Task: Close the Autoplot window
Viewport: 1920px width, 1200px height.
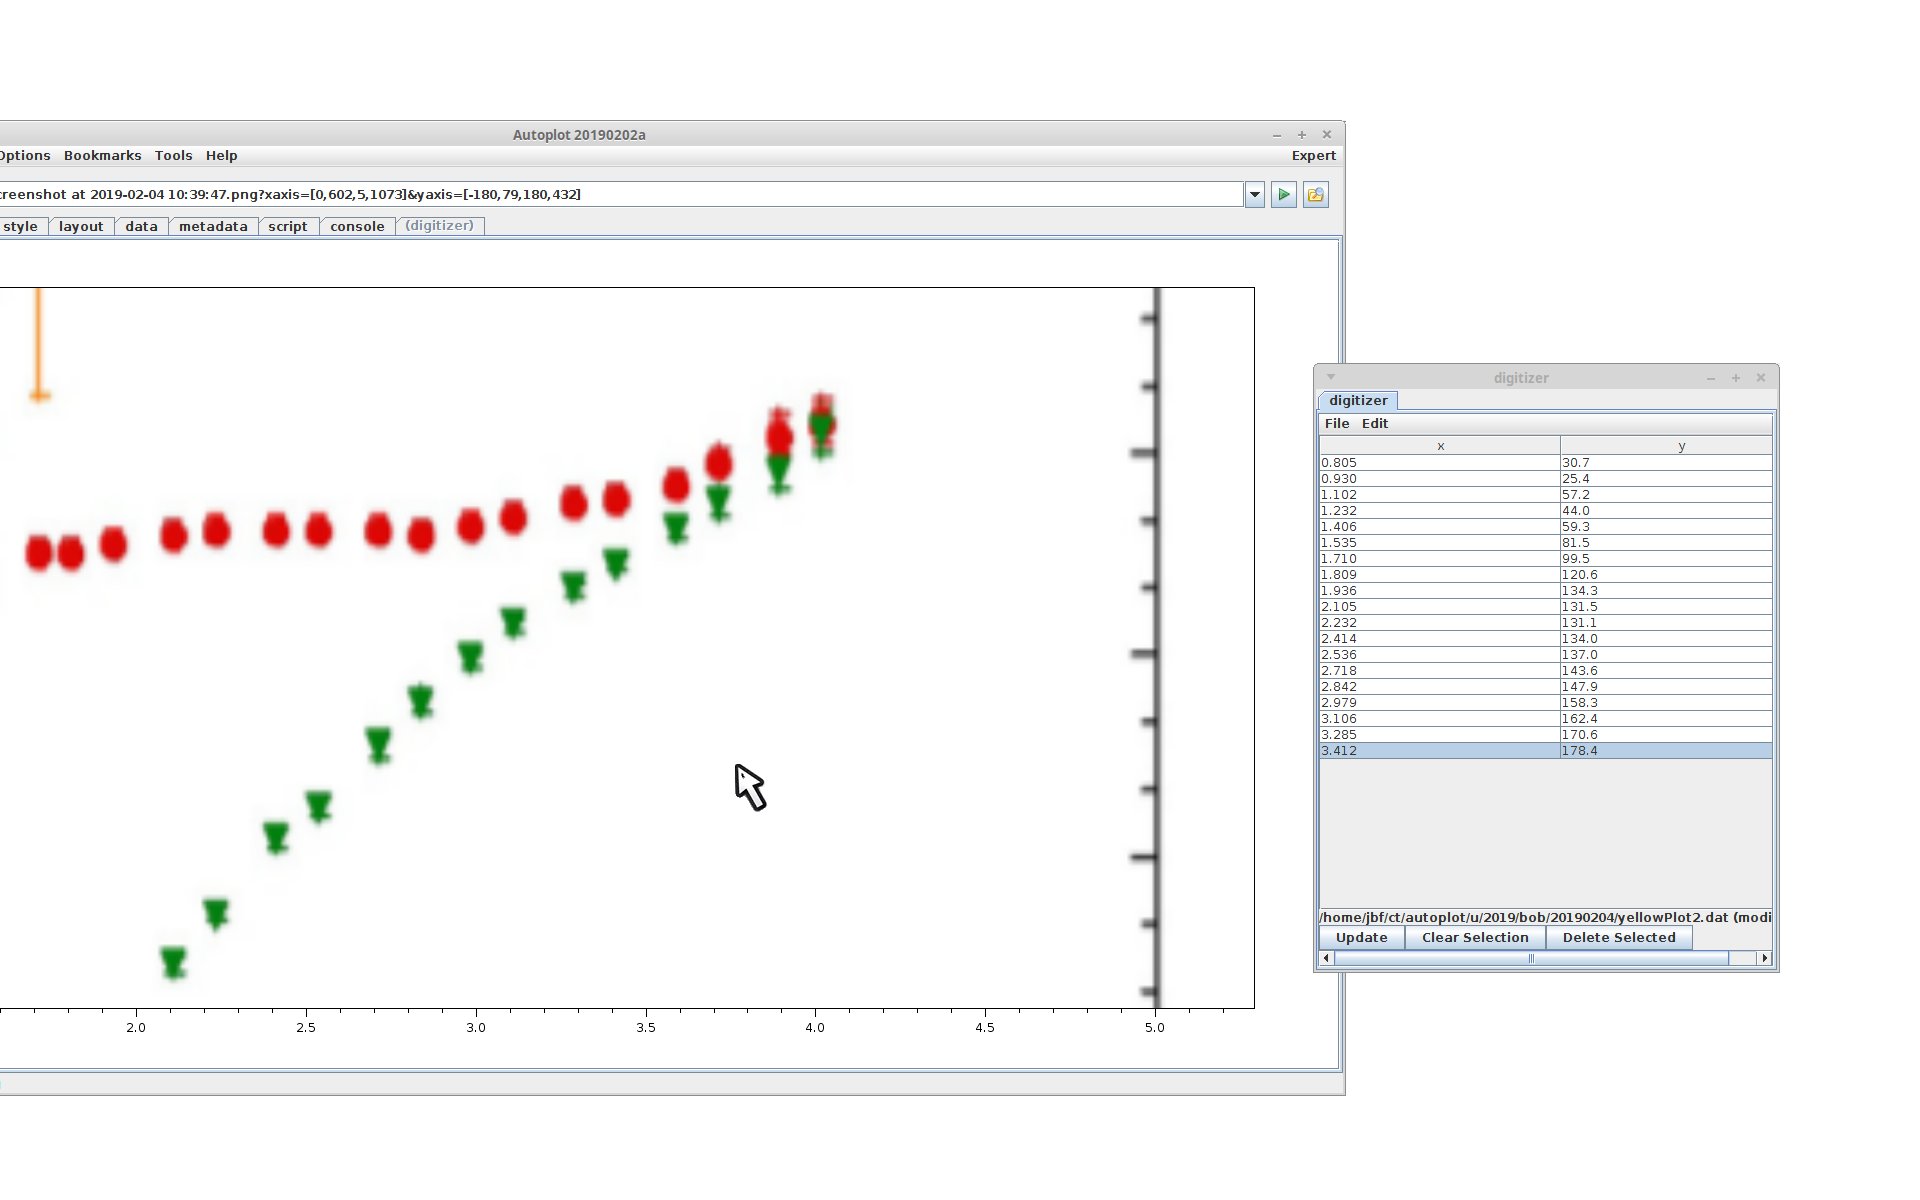Action: click(x=1327, y=135)
